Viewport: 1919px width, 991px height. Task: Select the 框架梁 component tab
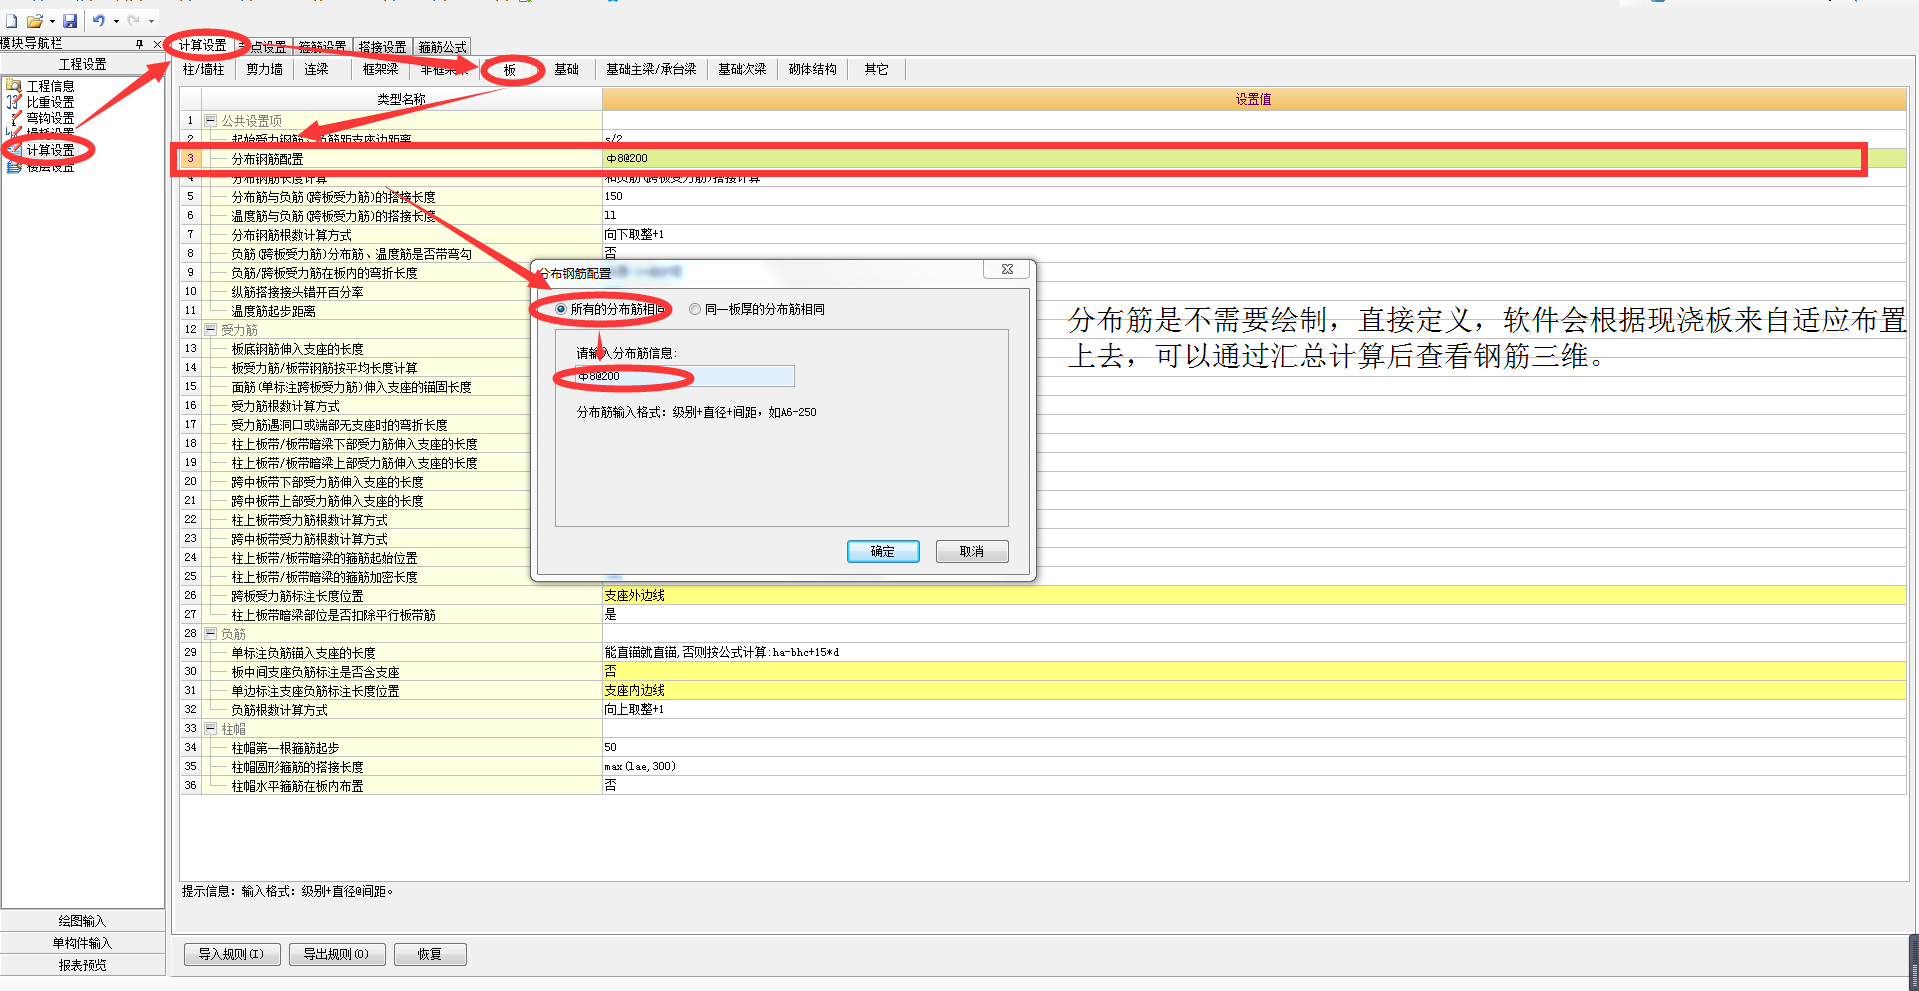point(381,69)
